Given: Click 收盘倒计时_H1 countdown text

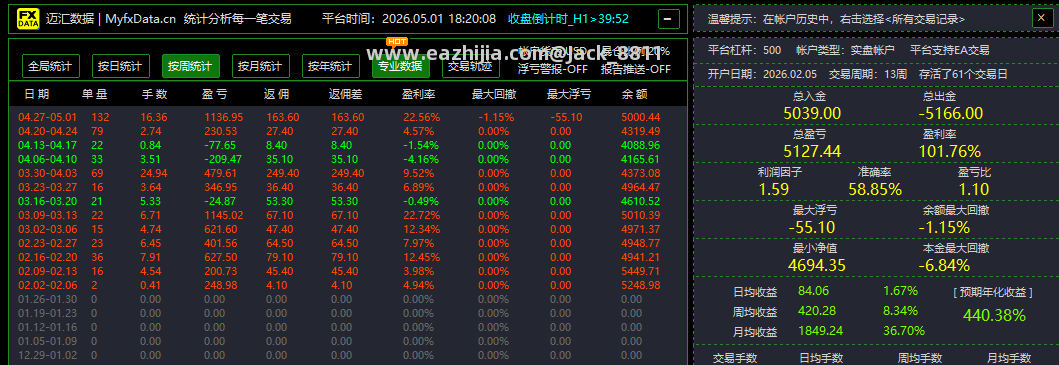Looking at the screenshot, I should click(x=568, y=19).
